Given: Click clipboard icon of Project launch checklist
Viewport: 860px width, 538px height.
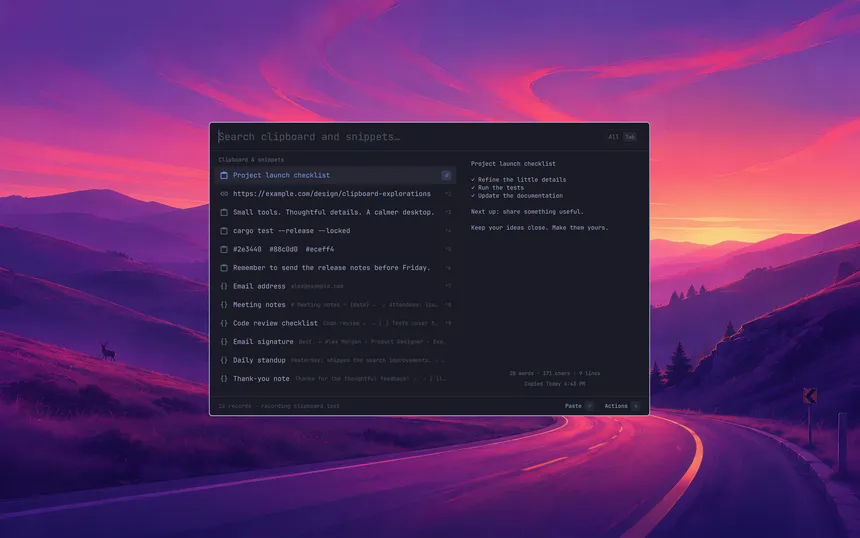Looking at the screenshot, I should 224,175.
